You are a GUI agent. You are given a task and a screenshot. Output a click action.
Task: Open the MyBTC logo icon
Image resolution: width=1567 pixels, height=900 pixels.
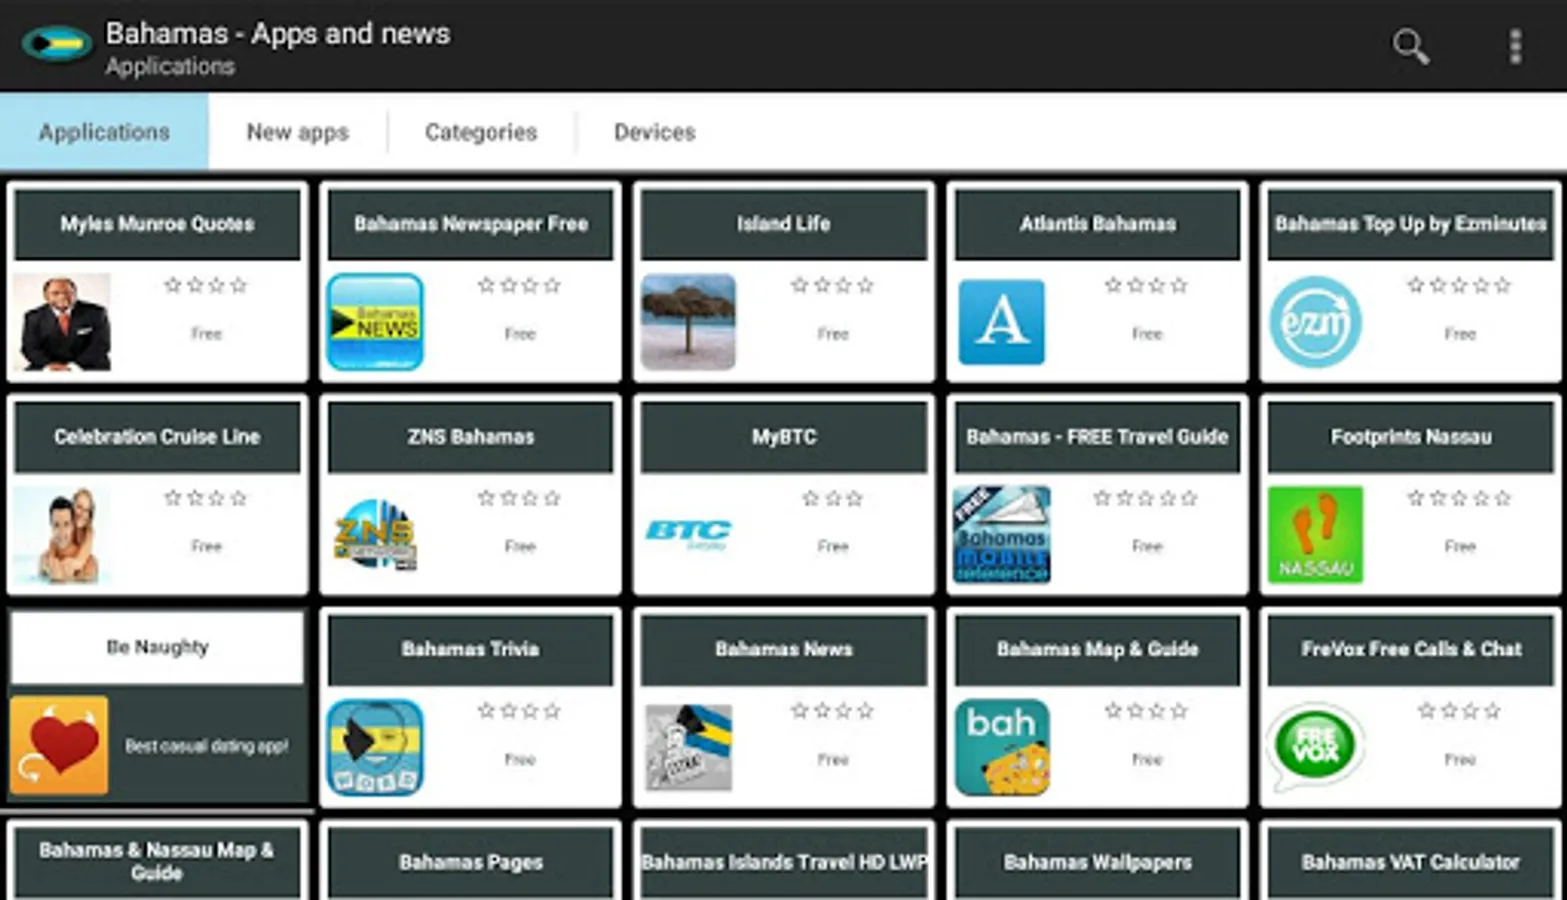[x=688, y=533]
